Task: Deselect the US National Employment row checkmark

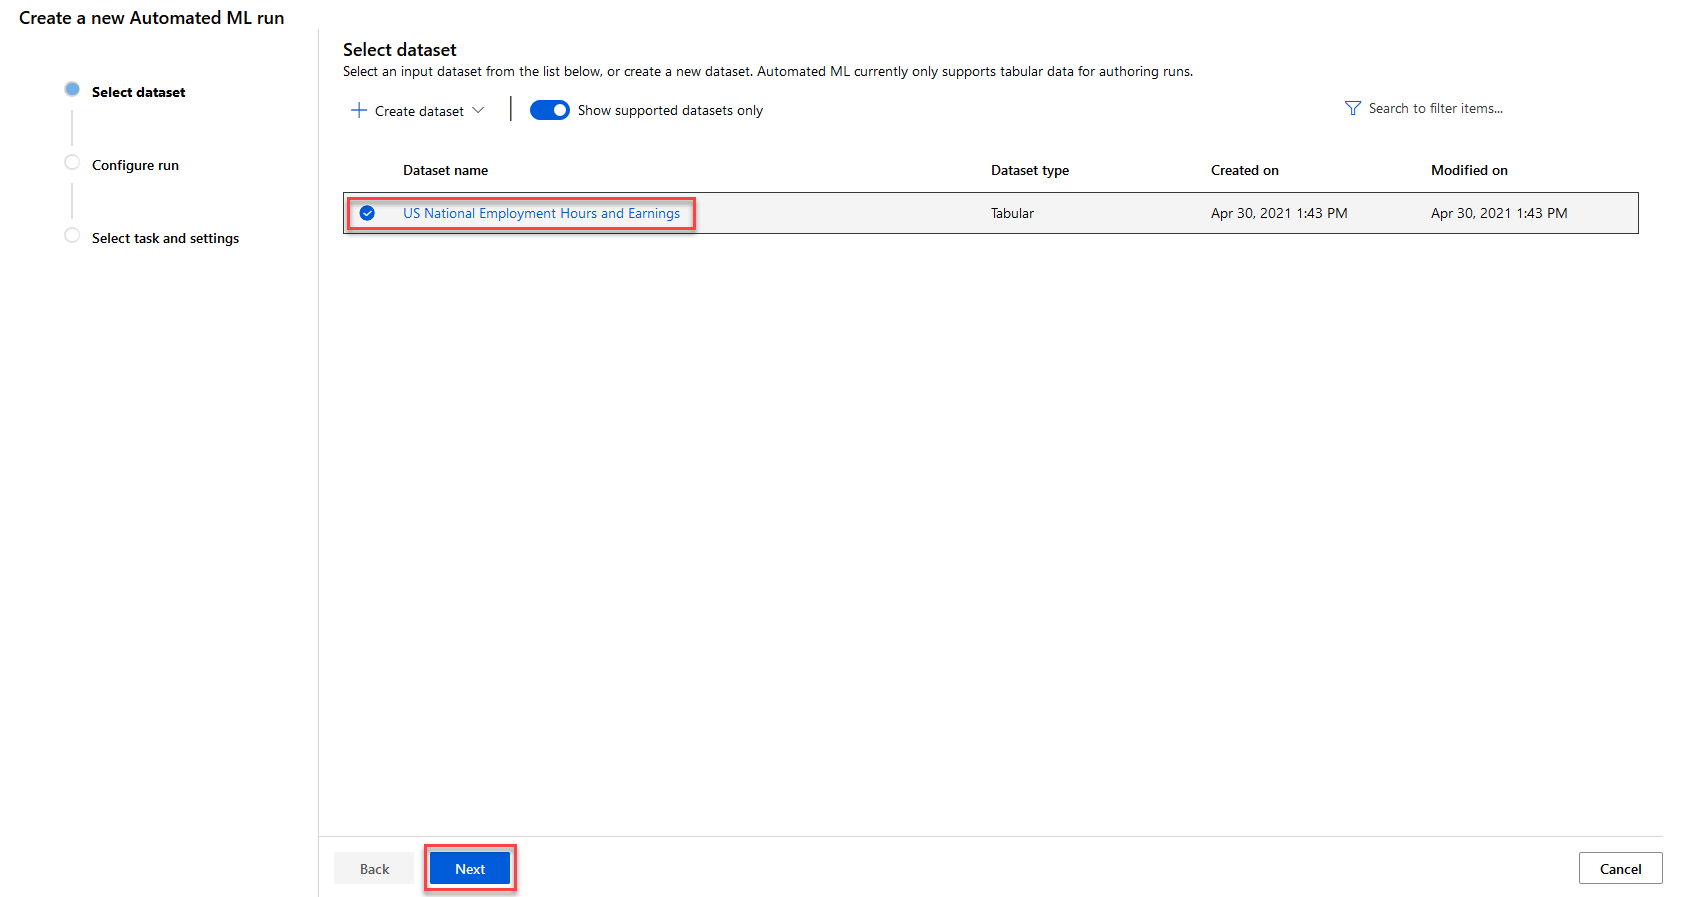Action: point(367,213)
